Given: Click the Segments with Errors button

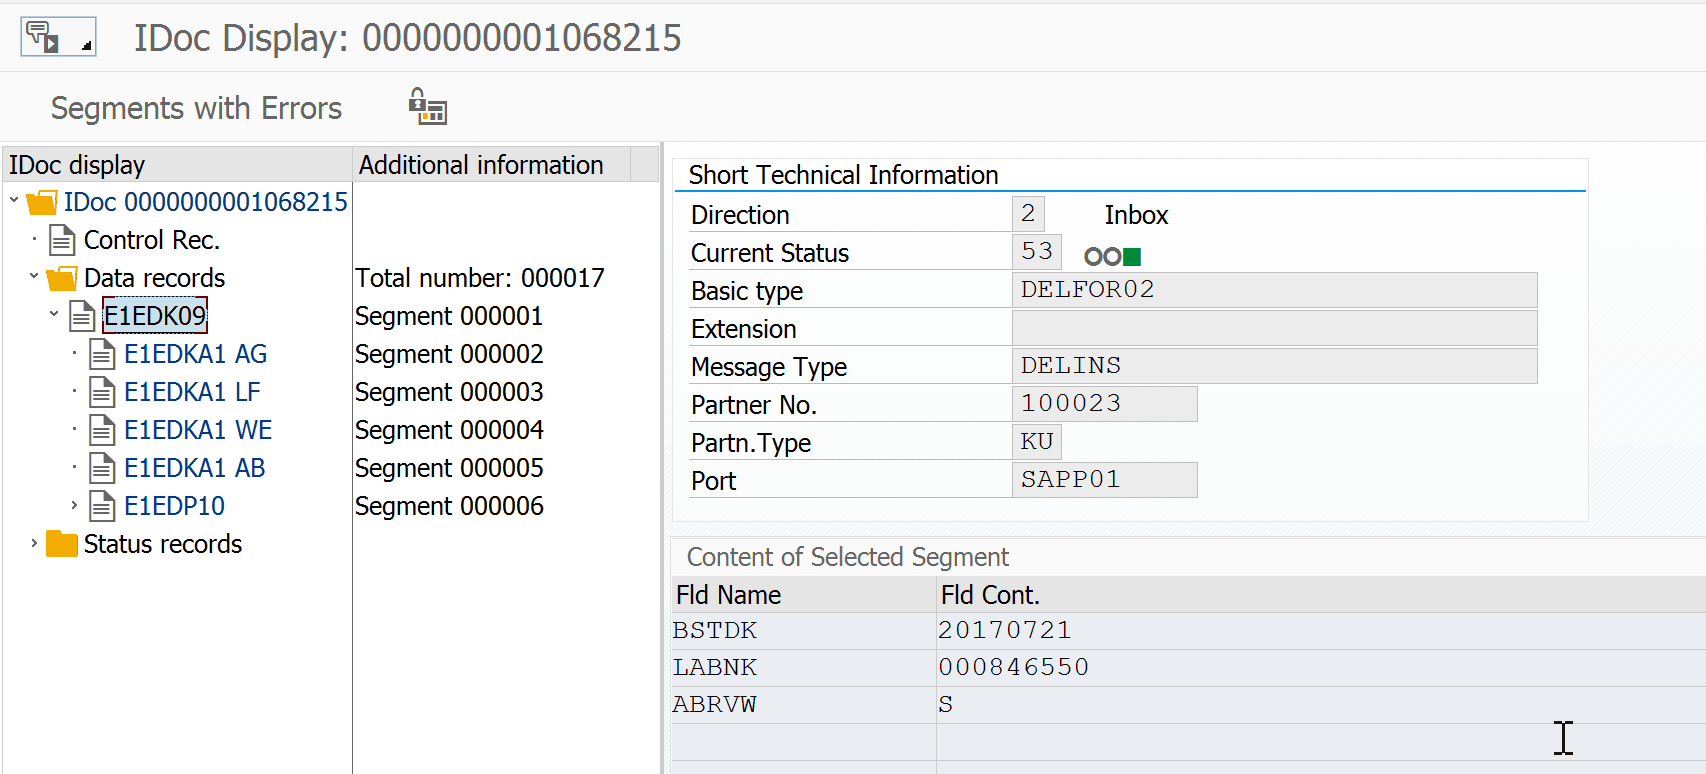Looking at the screenshot, I should tap(196, 108).
